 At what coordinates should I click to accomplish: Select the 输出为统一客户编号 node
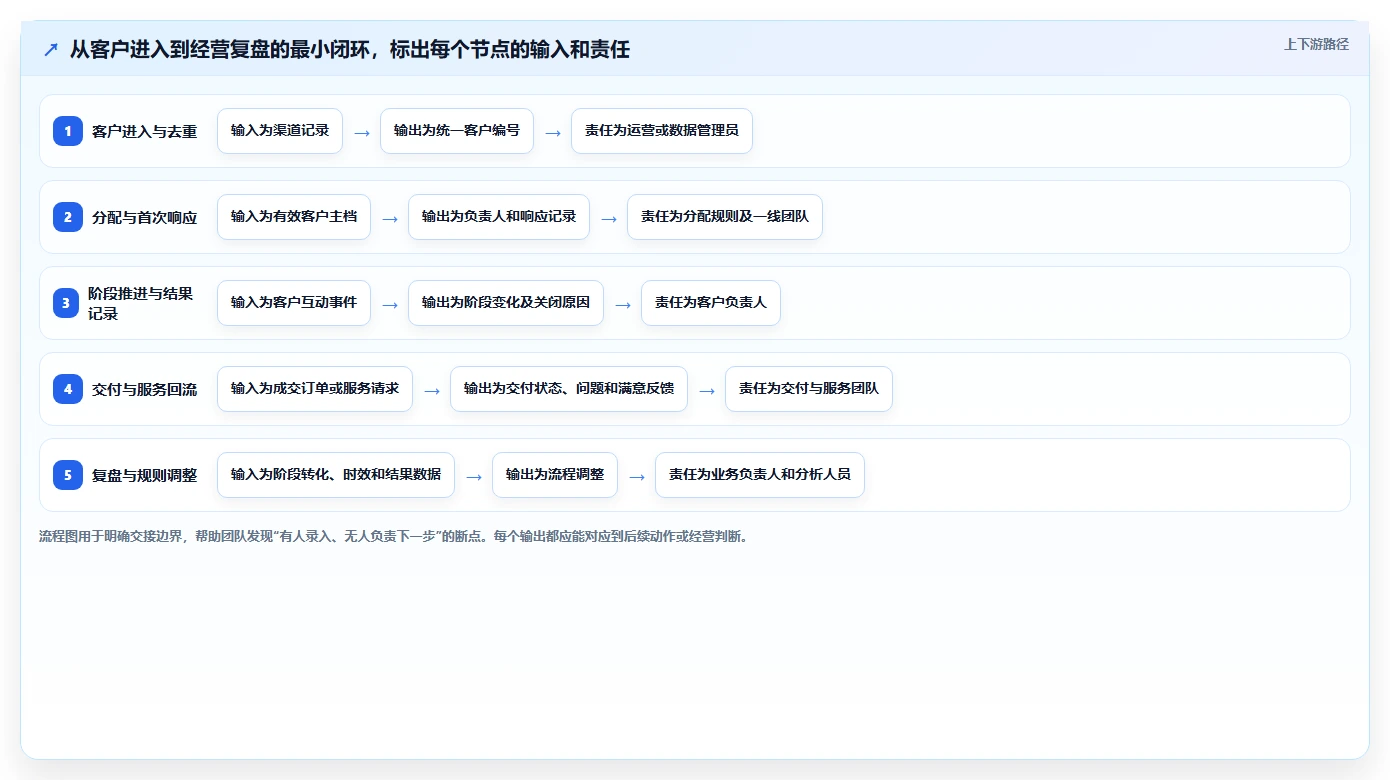pyautogui.click(x=457, y=131)
